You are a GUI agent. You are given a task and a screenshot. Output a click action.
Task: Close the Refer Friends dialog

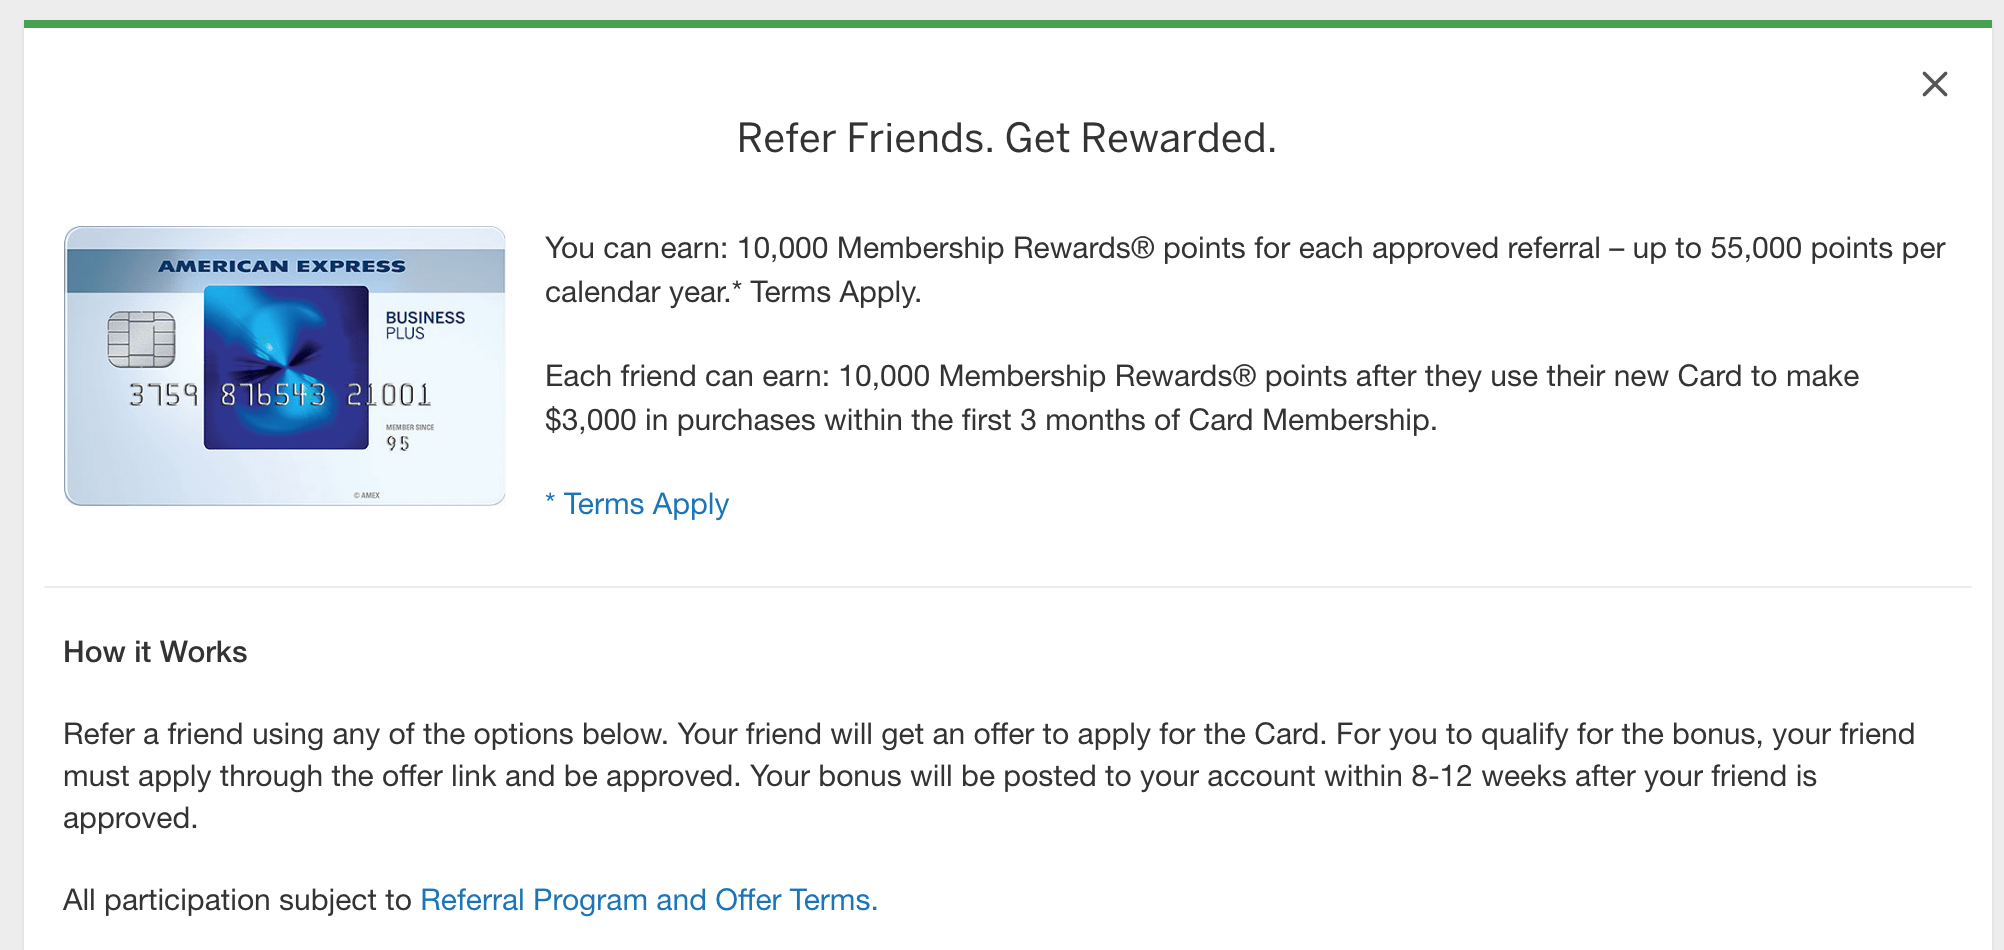(x=1935, y=84)
